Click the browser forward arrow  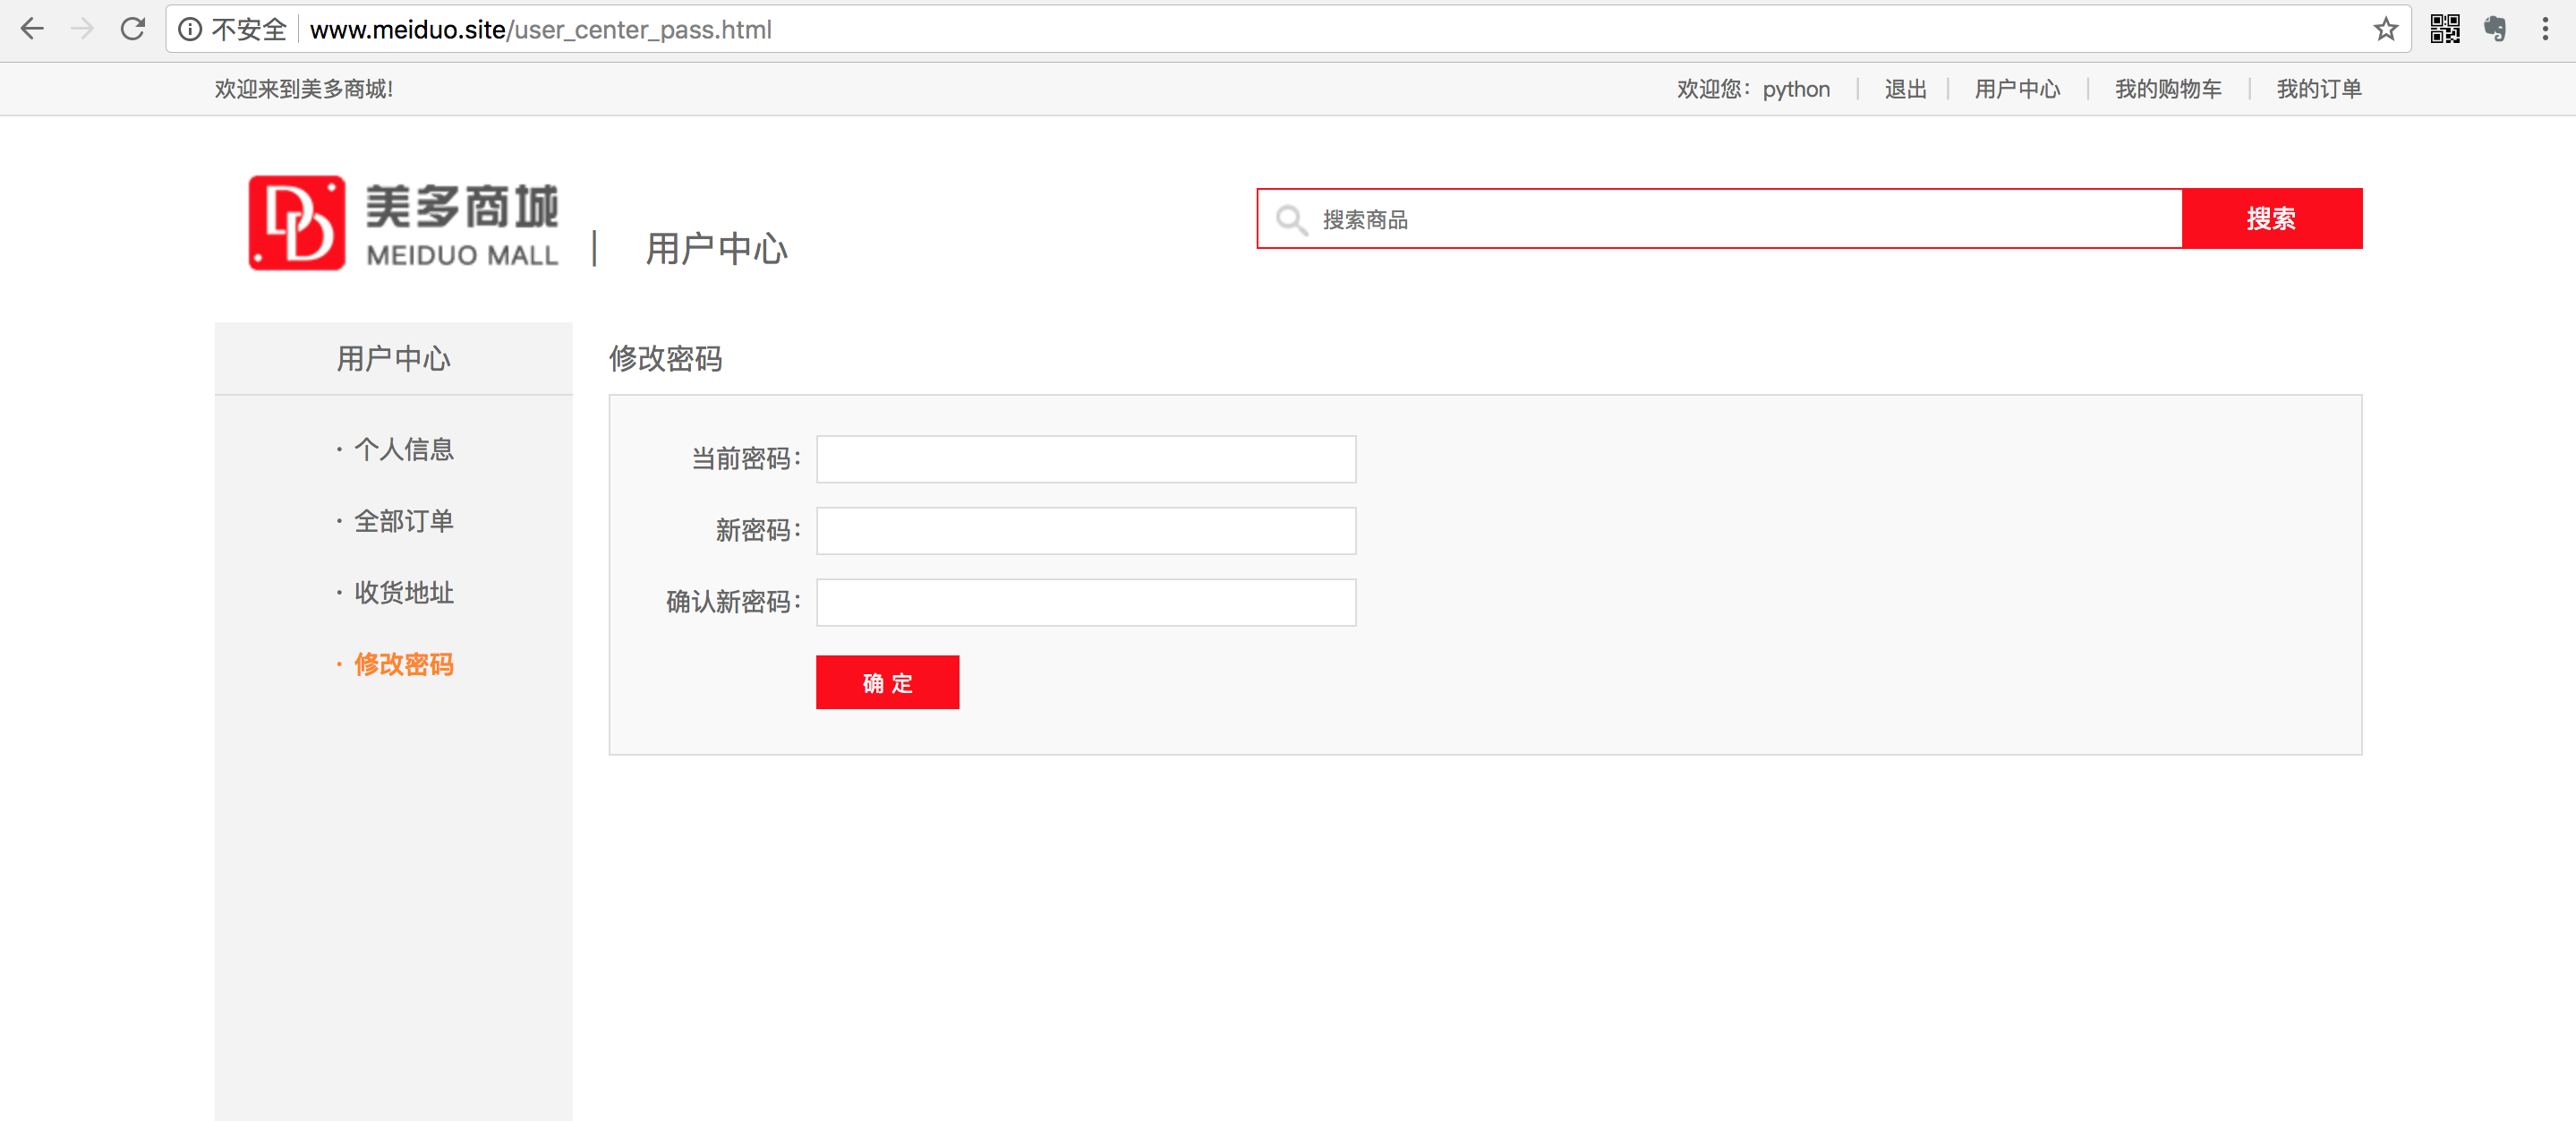click(x=83, y=29)
